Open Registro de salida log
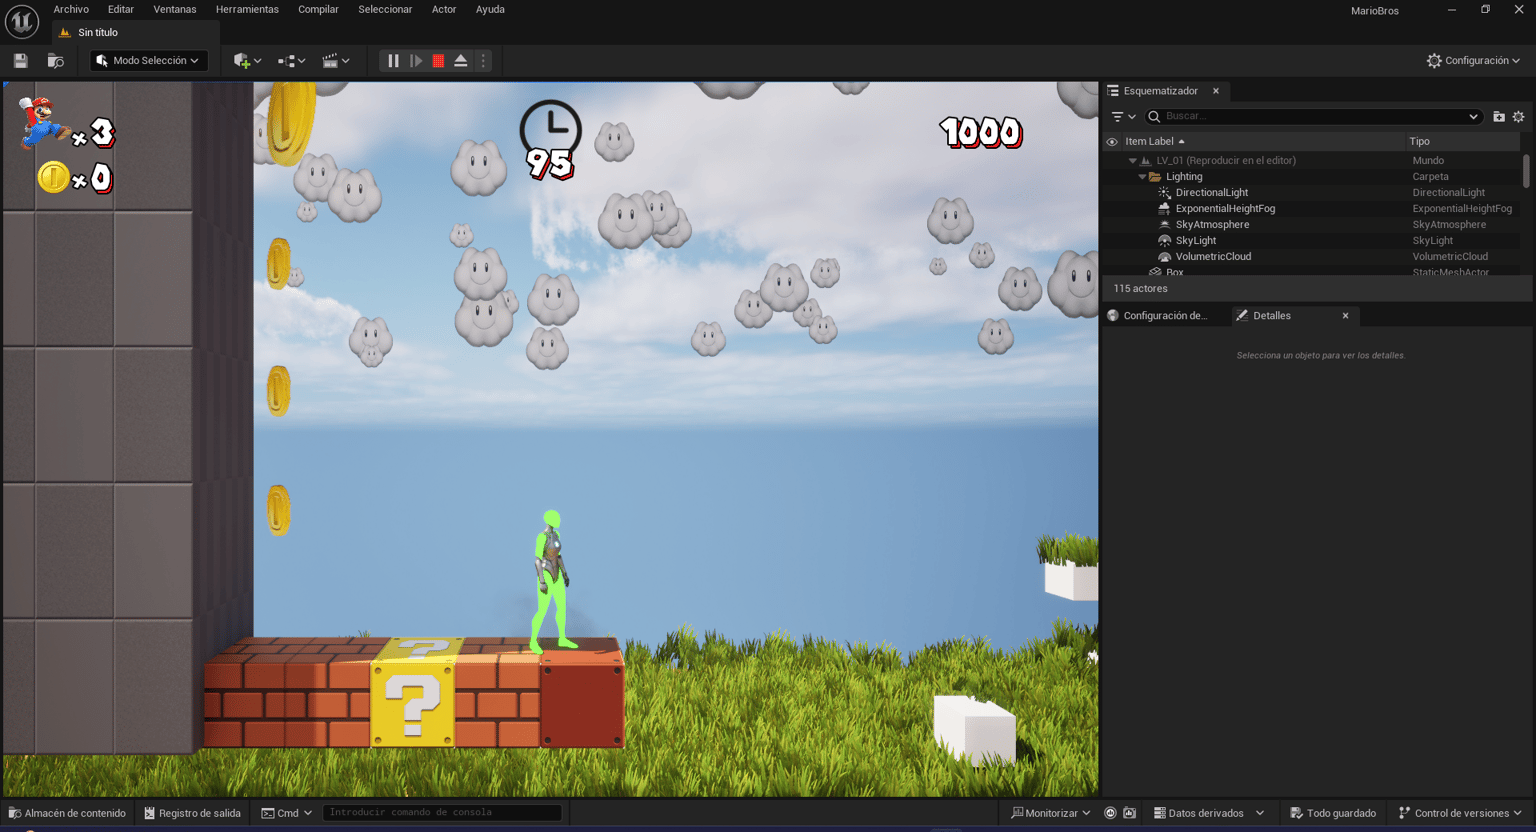Viewport: 1536px width, 832px height. pyautogui.click(x=193, y=813)
